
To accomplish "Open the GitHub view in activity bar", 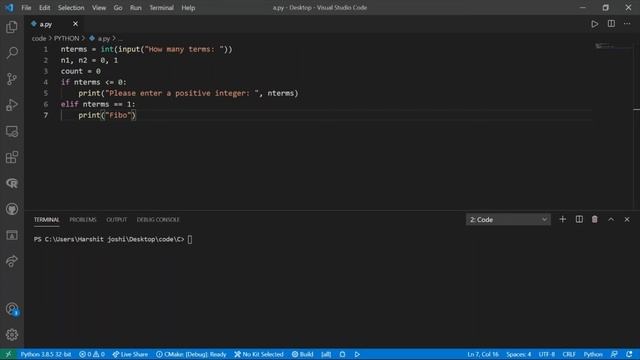I will [x=12, y=209].
